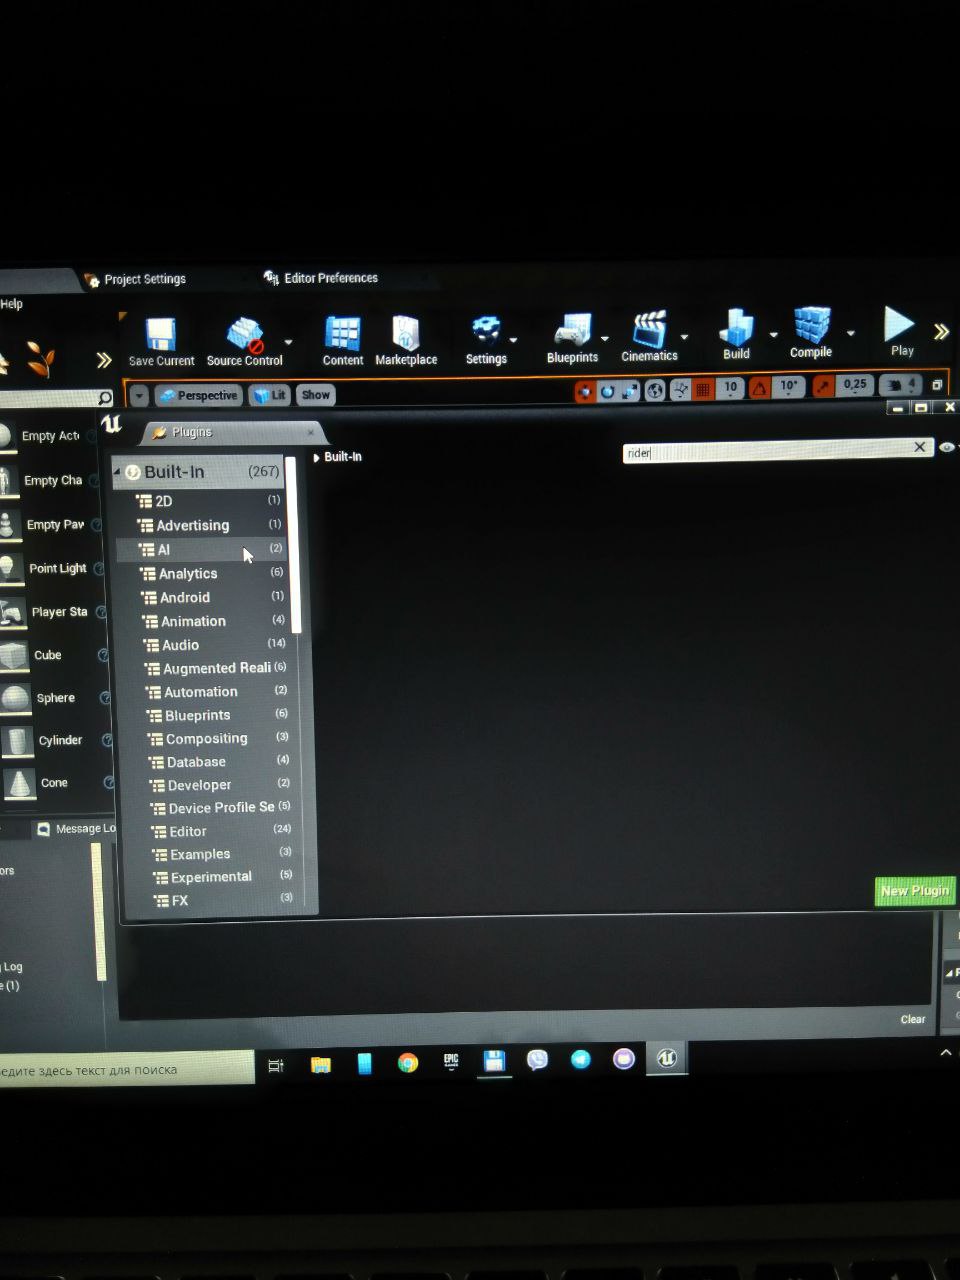Viewport: 960px width, 1280px height.
Task: Open the rotation snap 10° dropdown
Action: [789, 387]
